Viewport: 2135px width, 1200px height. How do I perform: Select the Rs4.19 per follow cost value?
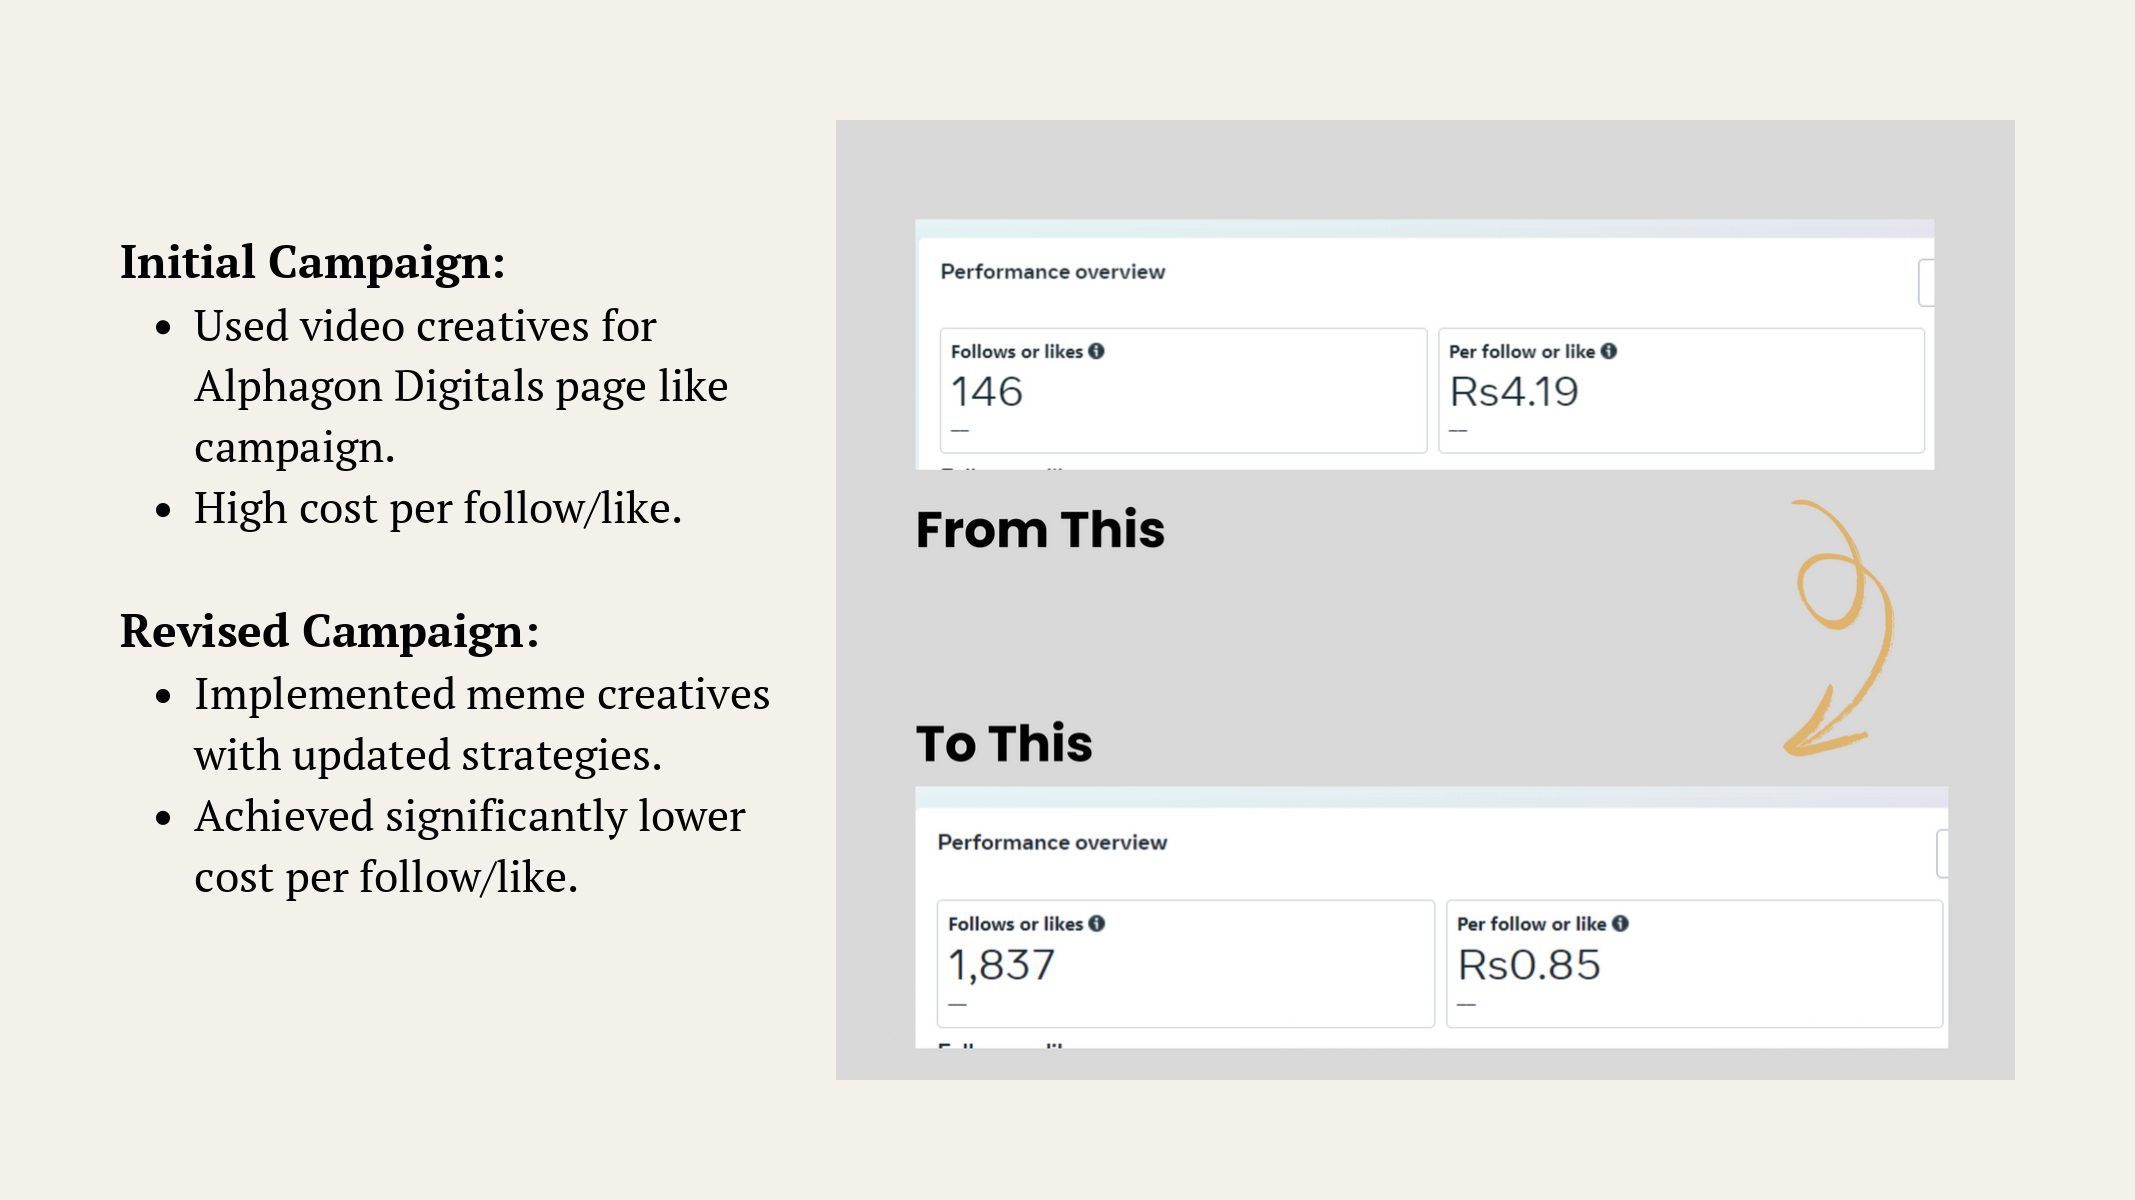pos(1513,392)
